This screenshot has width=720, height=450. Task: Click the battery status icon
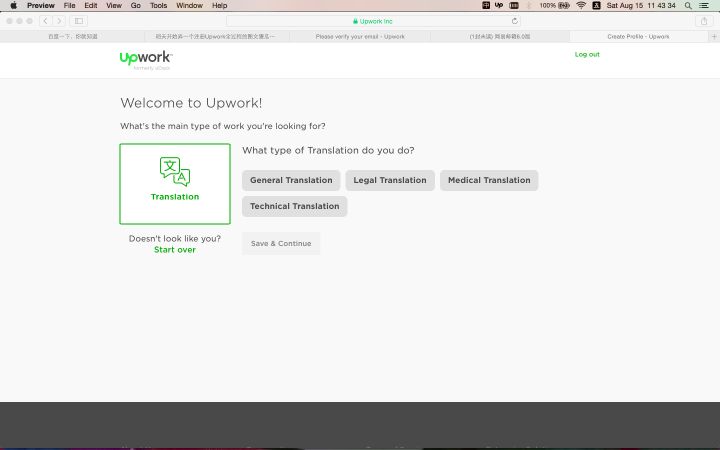[x=555, y=6]
